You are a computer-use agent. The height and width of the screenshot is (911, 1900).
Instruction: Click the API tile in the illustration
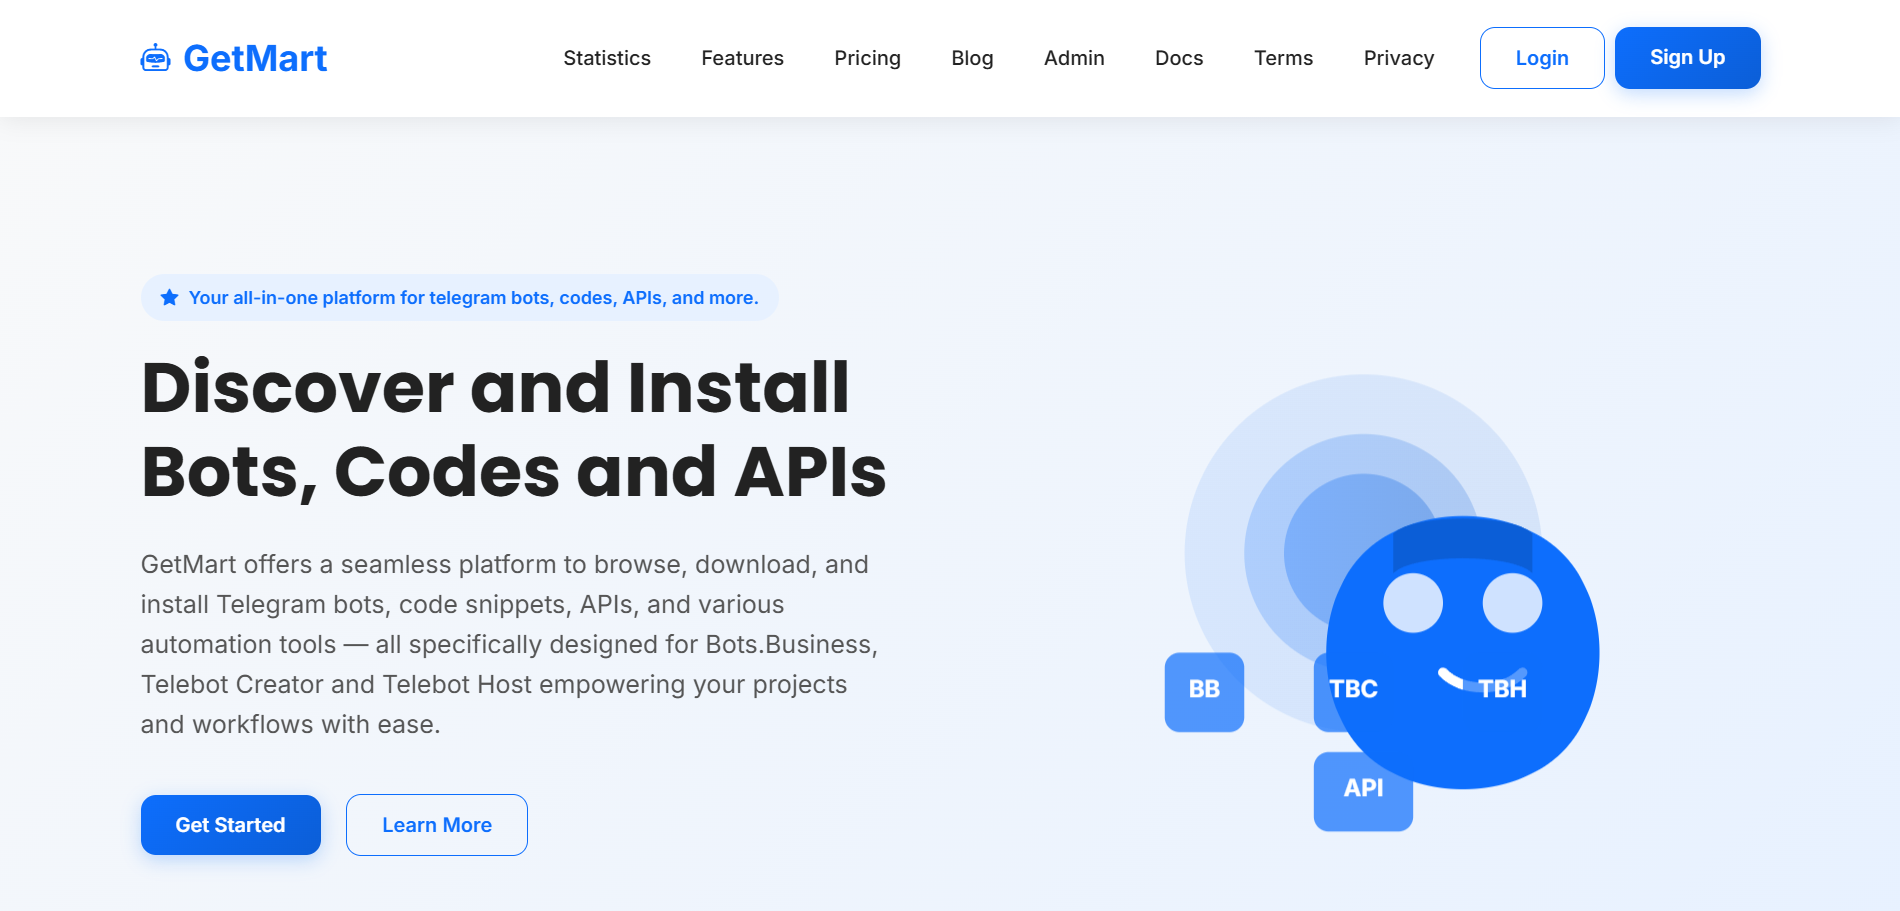(1363, 791)
